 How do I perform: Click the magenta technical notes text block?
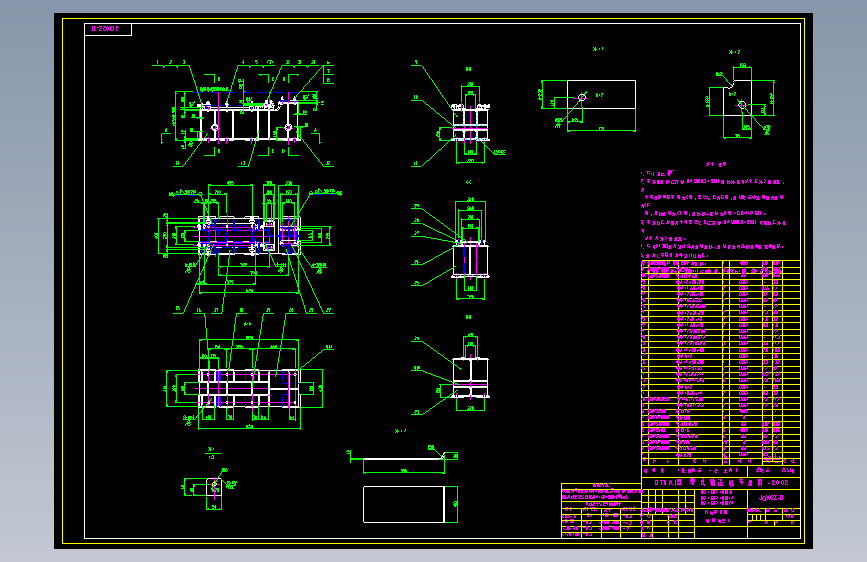click(x=713, y=215)
